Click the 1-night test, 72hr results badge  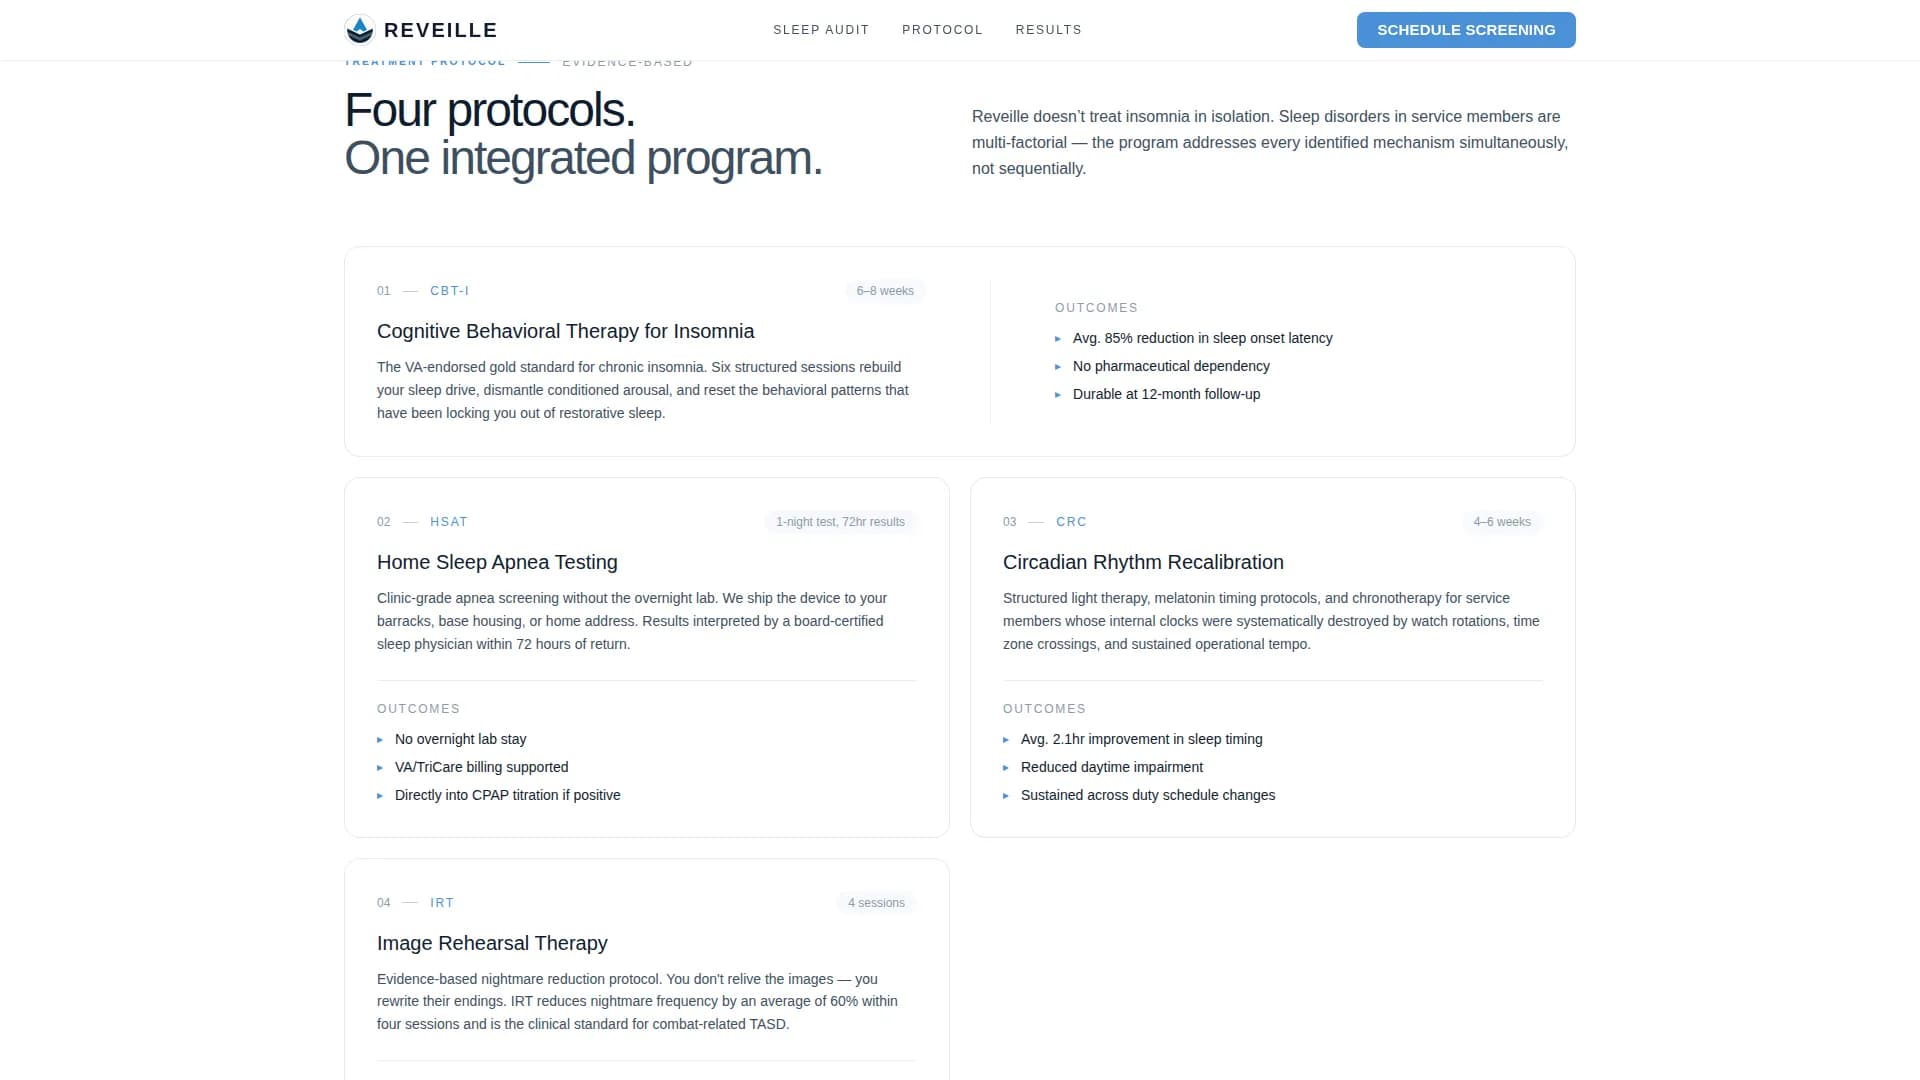point(840,522)
